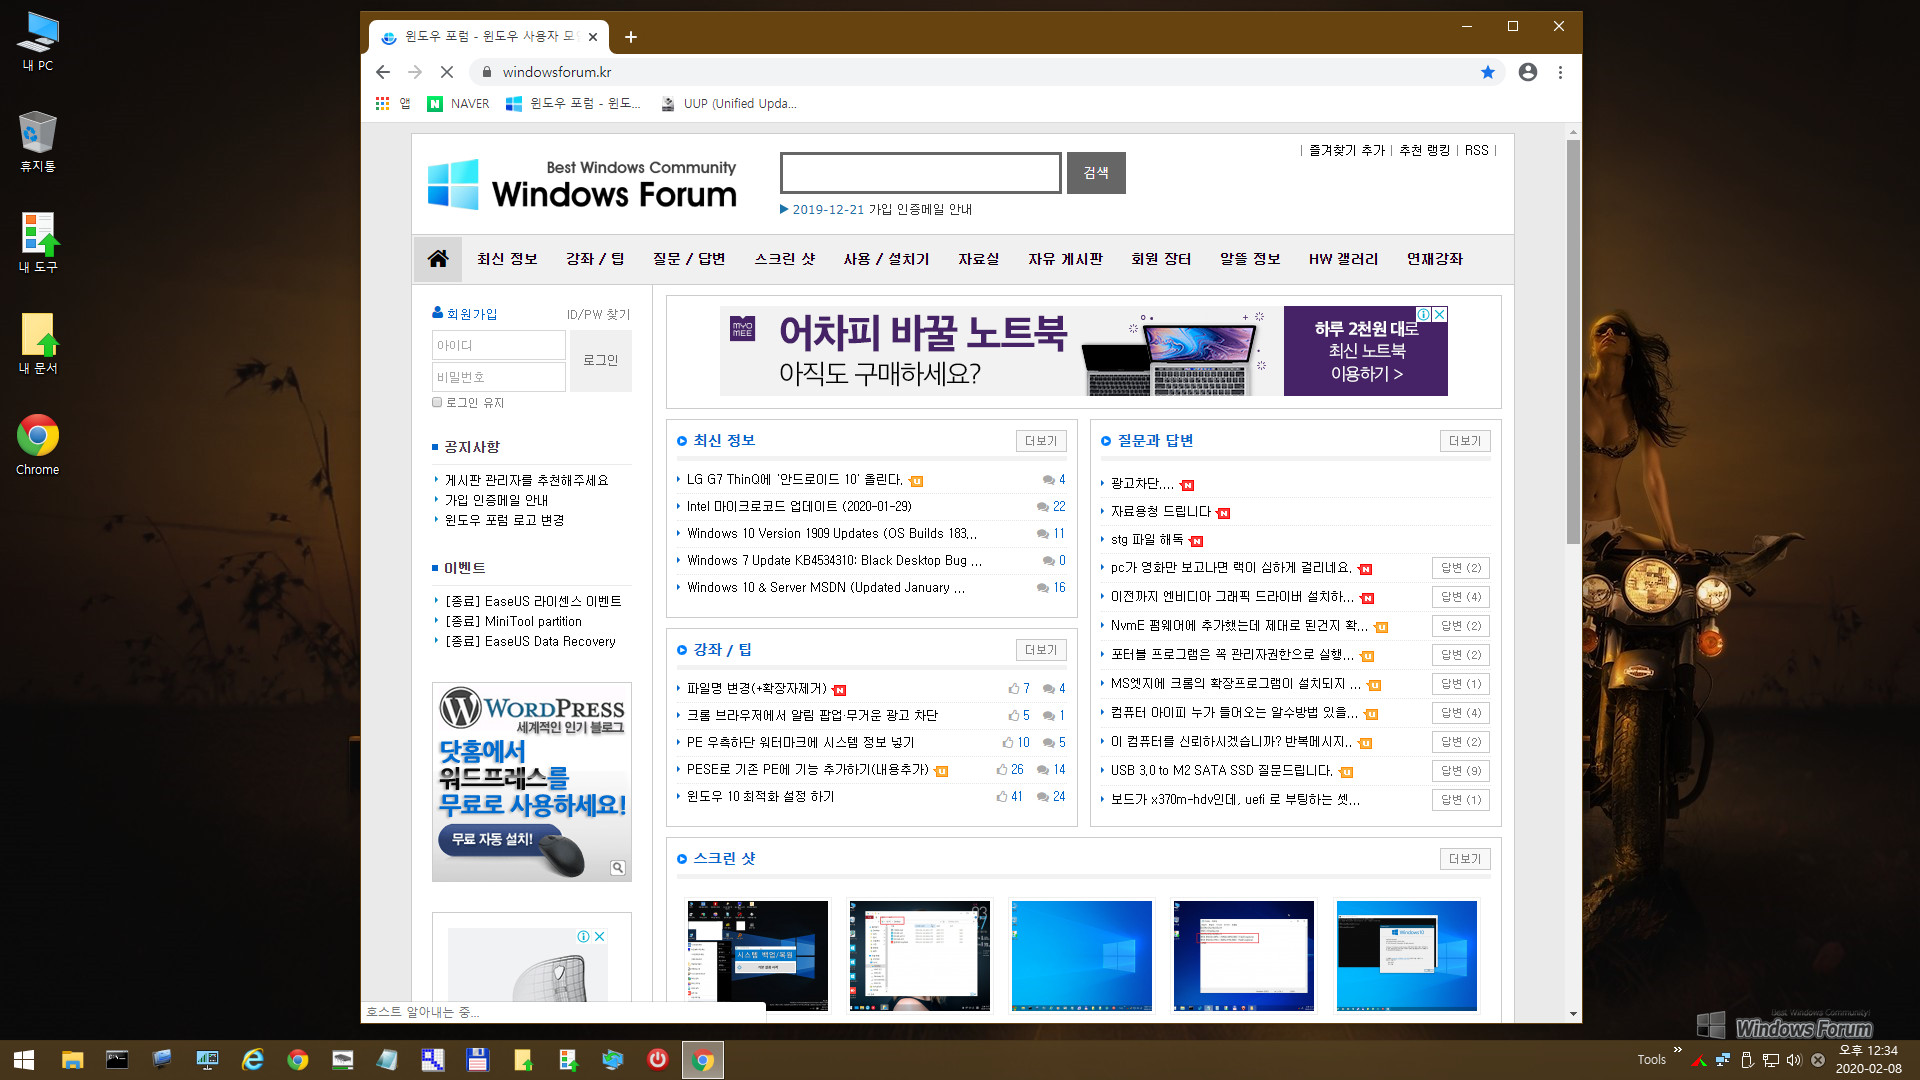Click the blue floppy disk icon in the taskbar
The width and height of the screenshot is (1920, 1080).
tap(477, 1060)
